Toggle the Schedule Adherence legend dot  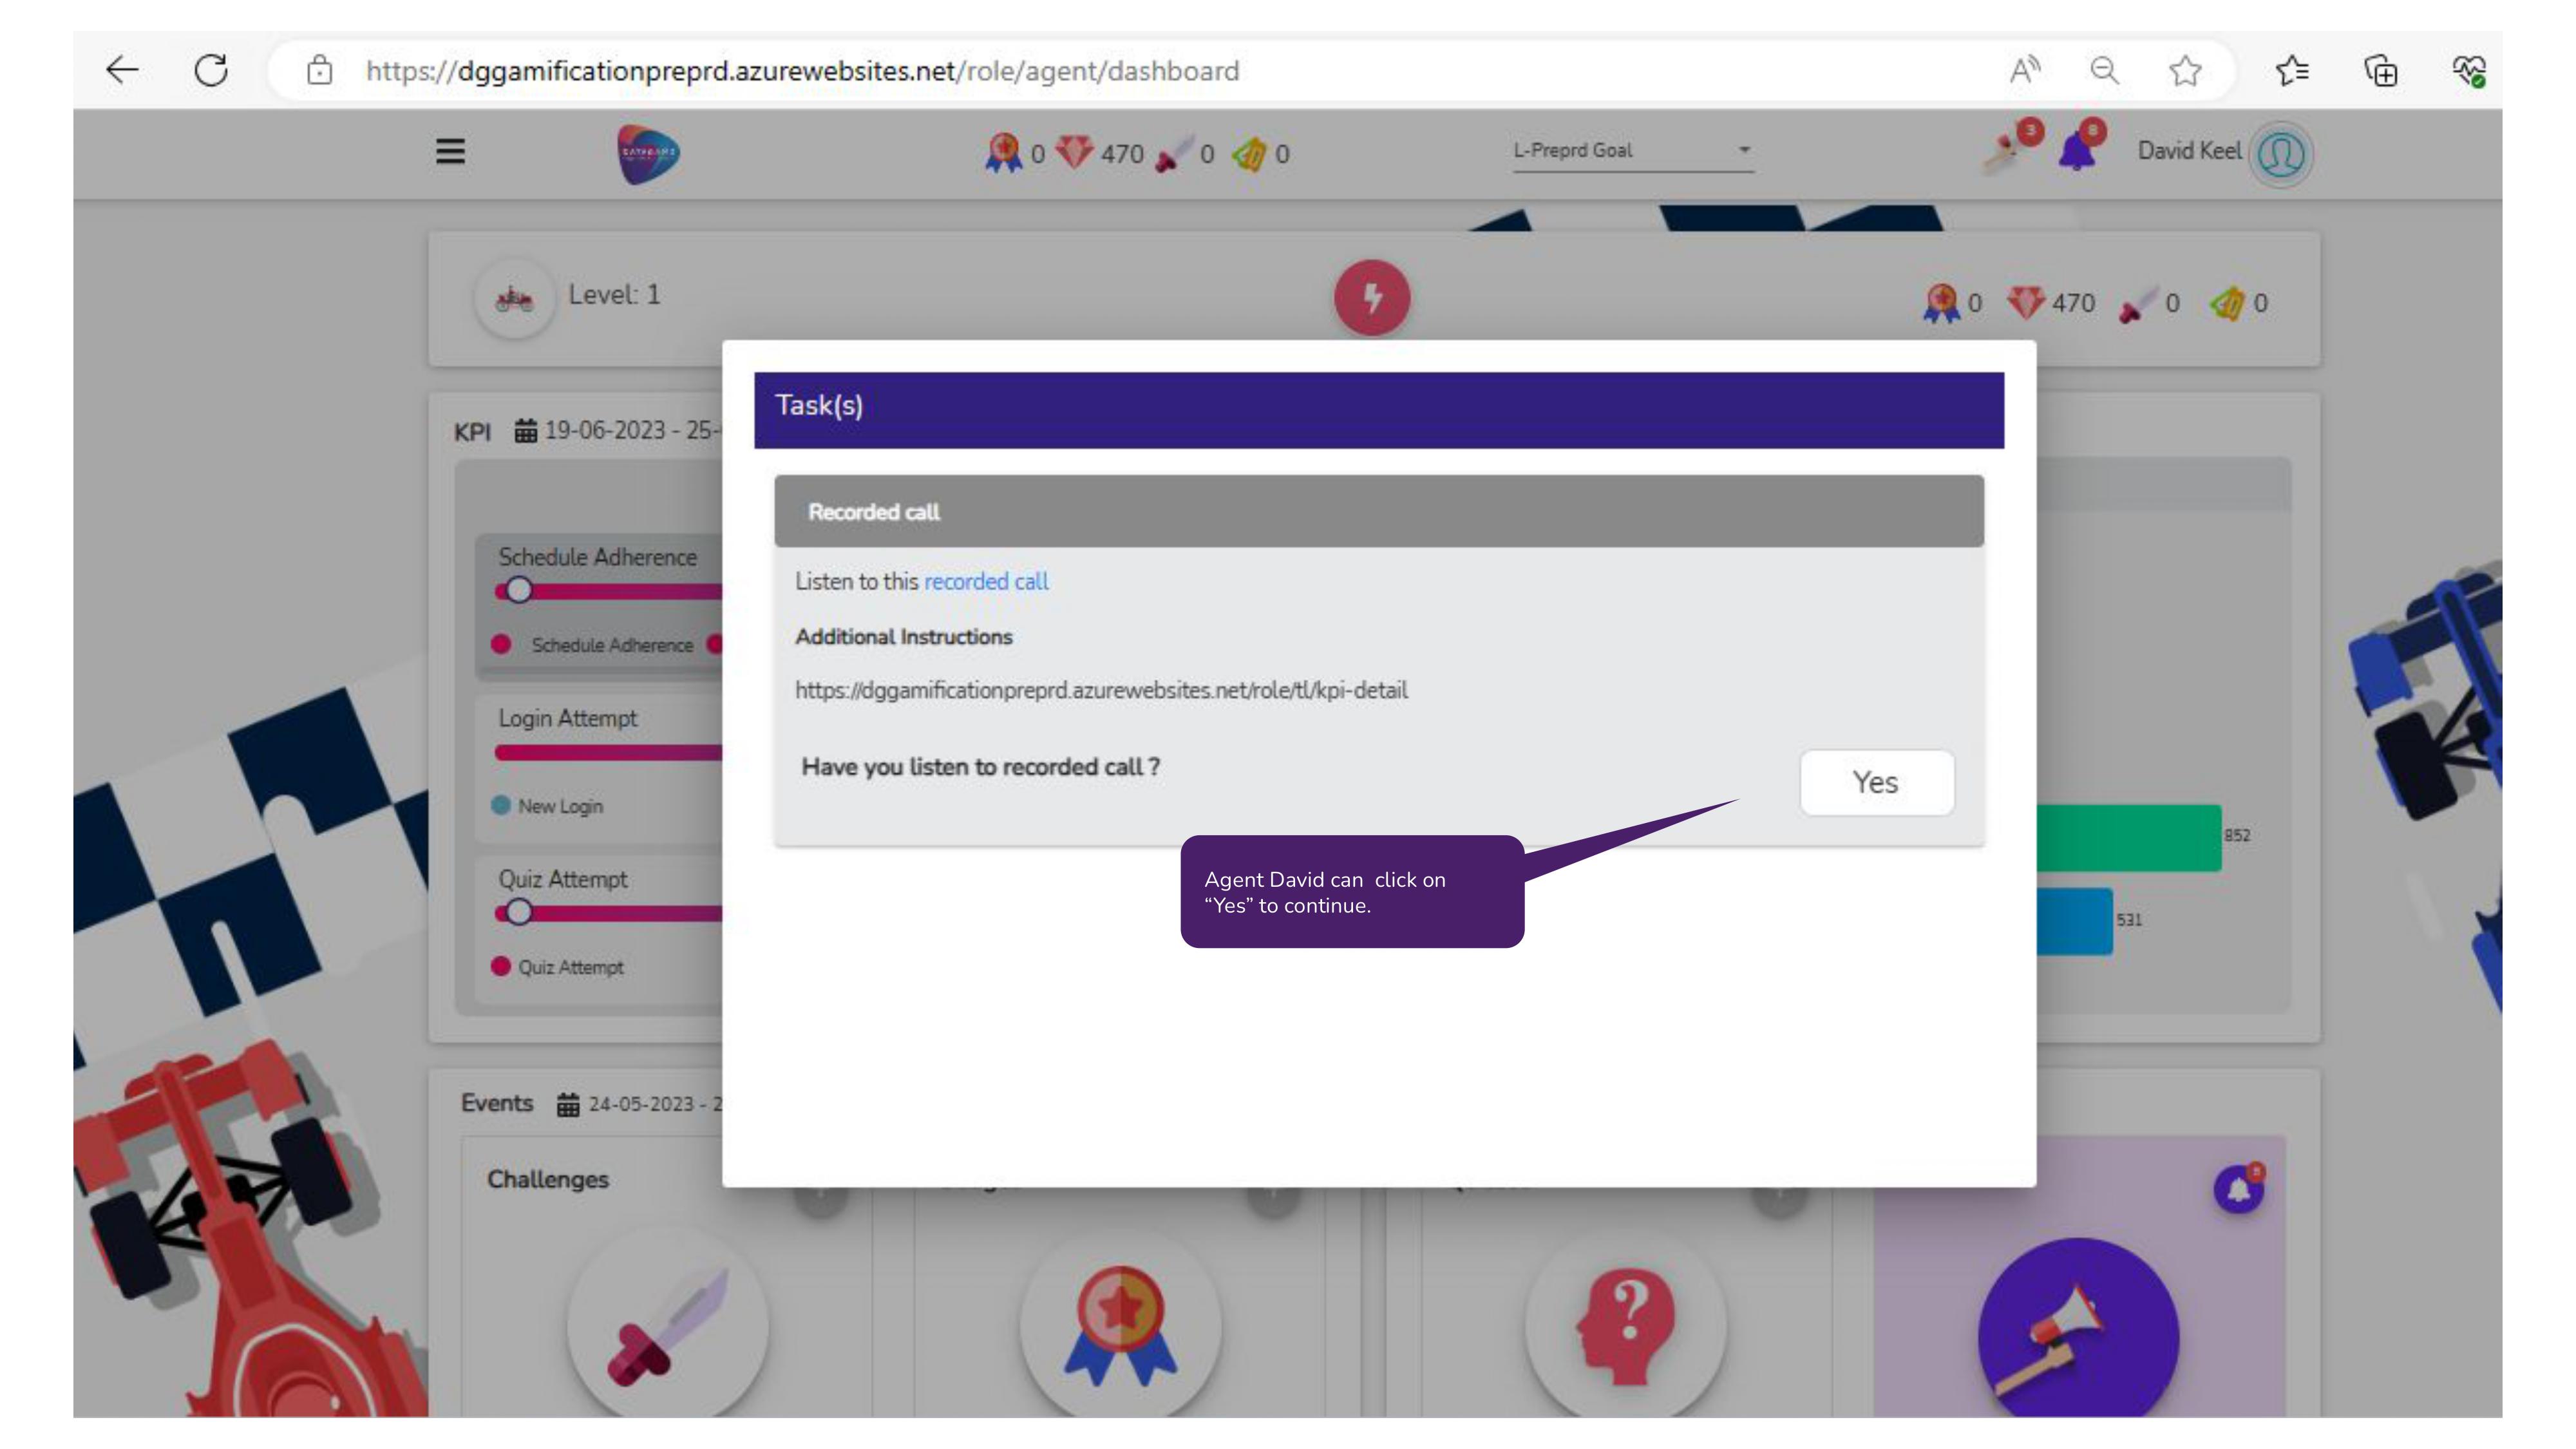(501, 644)
